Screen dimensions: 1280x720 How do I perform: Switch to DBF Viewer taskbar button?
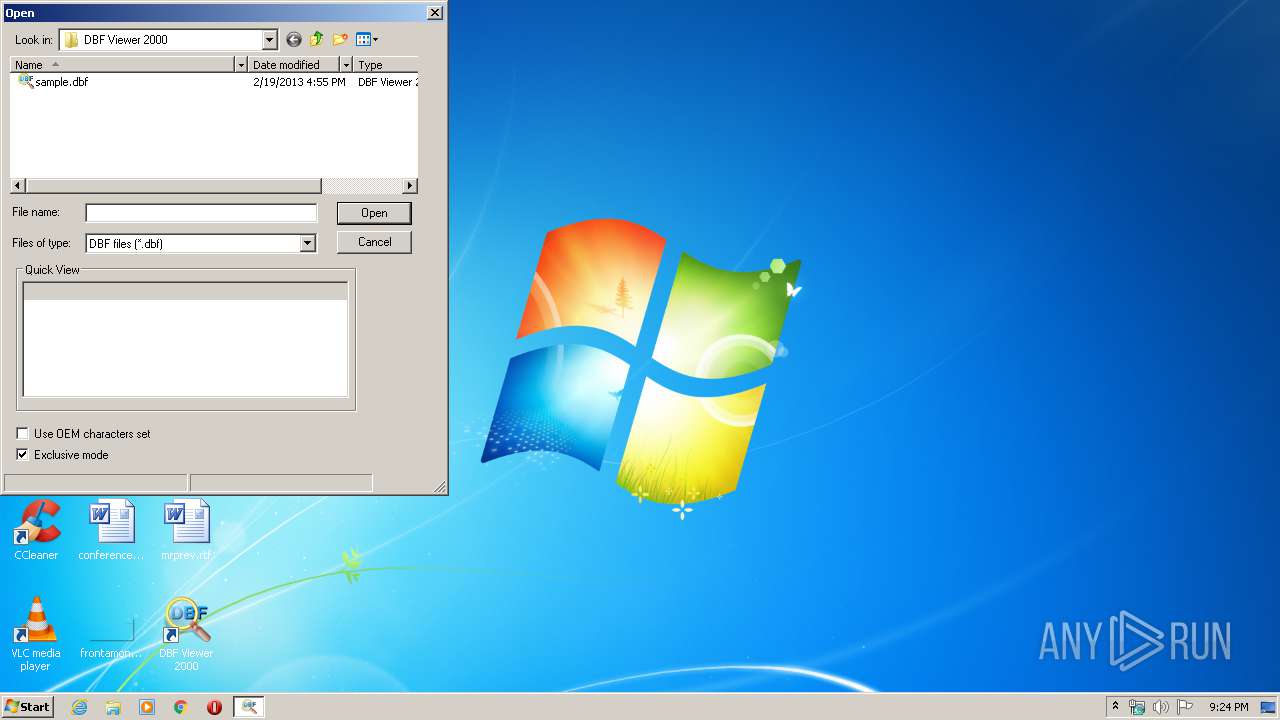[249, 707]
